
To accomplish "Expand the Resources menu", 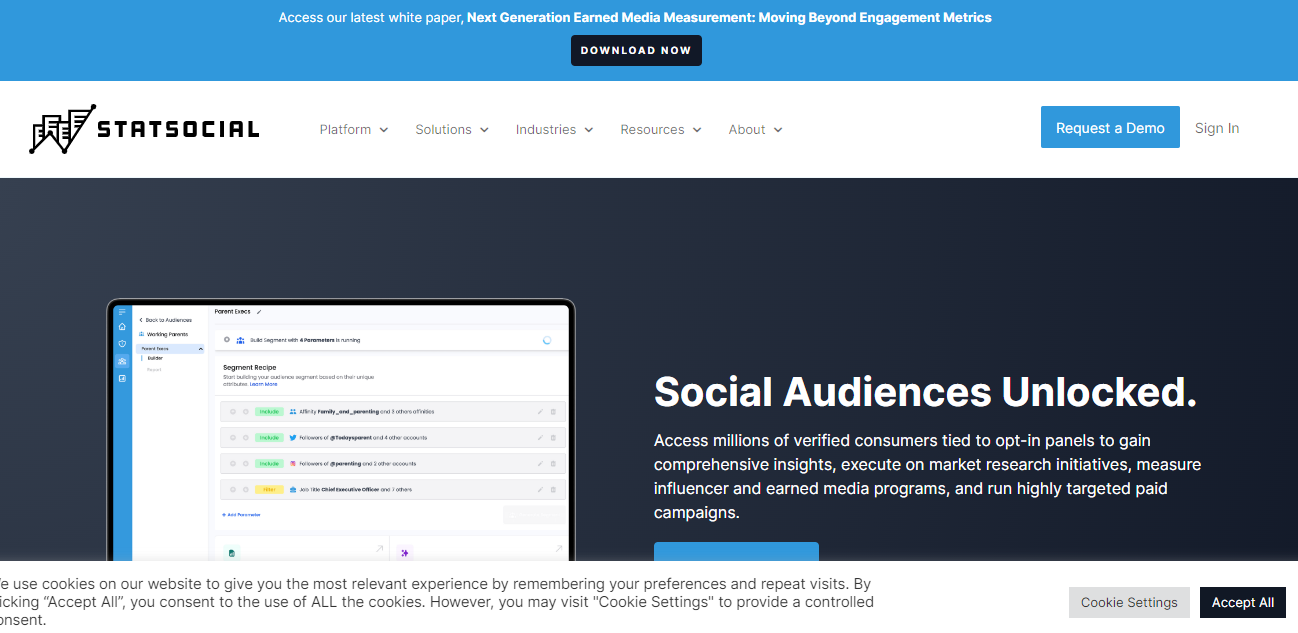I will pyautogui.click(x=661, y=129).
